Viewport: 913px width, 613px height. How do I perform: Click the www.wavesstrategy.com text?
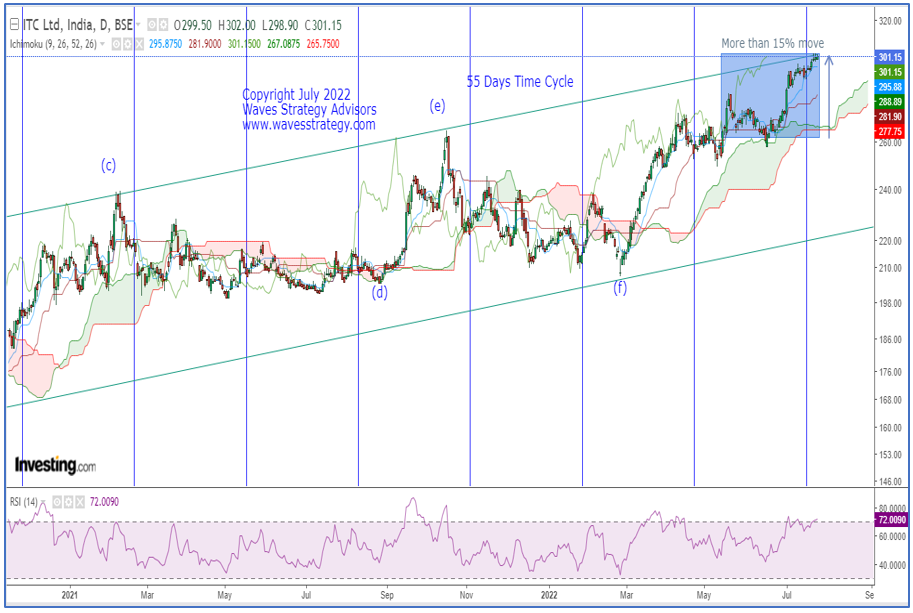pyautogui.click(x=309, y=125)
